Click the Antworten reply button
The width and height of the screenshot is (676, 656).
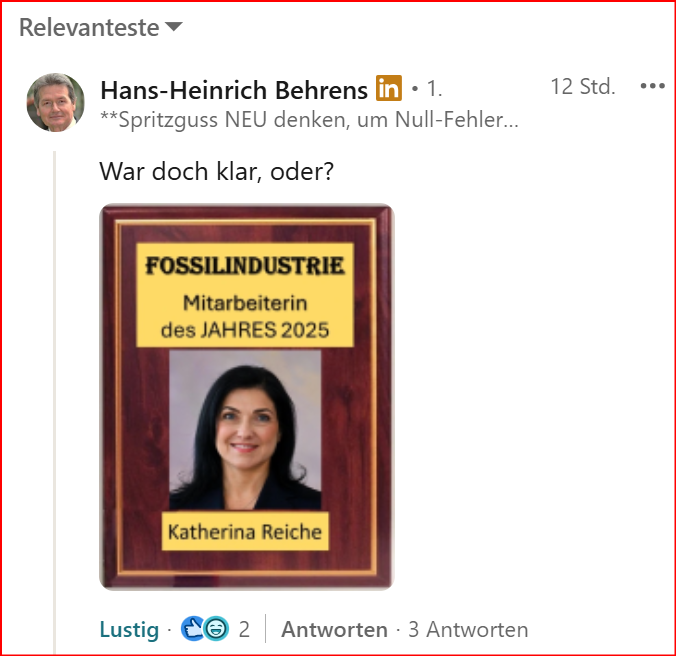pyautogui.click(x=335, y=630)
